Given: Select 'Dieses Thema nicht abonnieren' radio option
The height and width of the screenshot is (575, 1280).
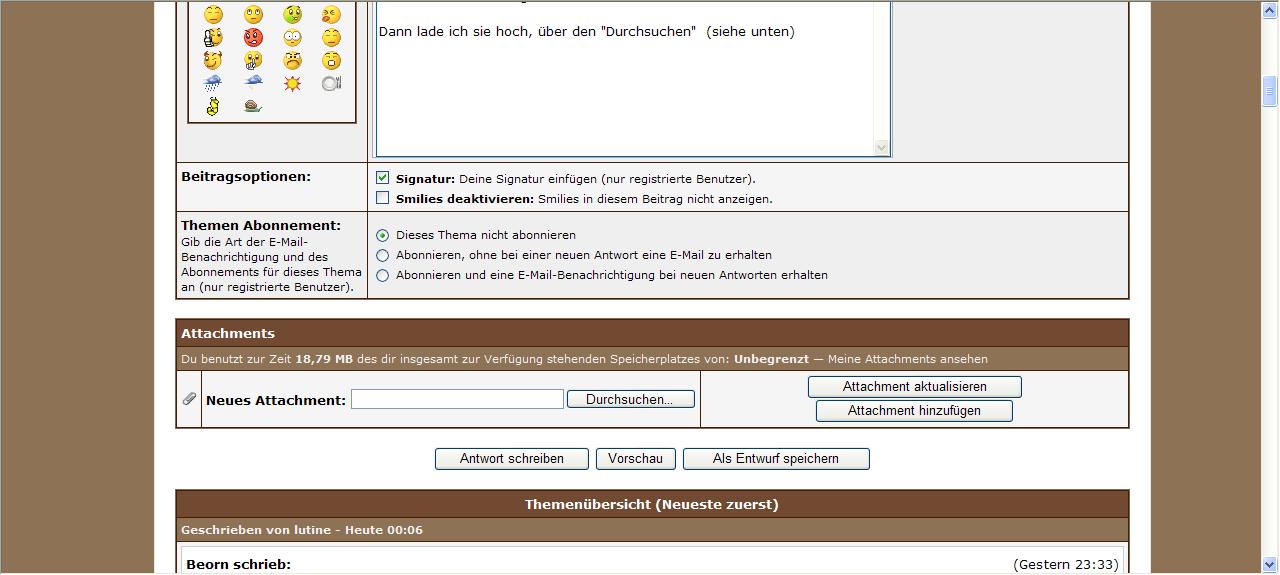Looking at the screenshot, I should 382,235.
